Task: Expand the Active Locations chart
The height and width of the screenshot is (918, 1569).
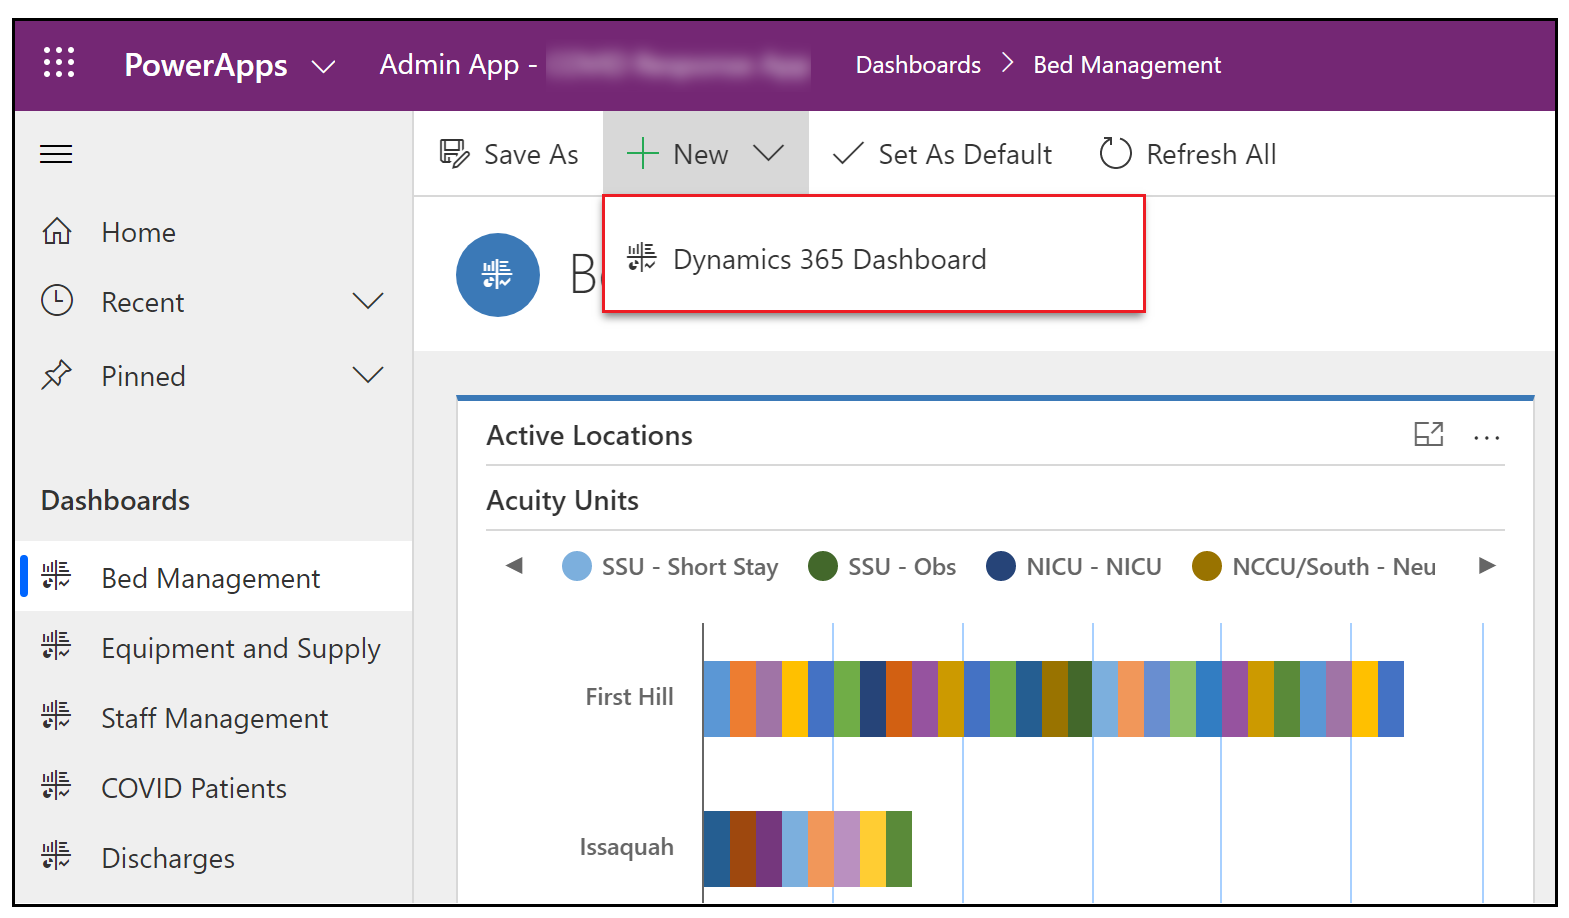Action: click(x=1429, y=434)
